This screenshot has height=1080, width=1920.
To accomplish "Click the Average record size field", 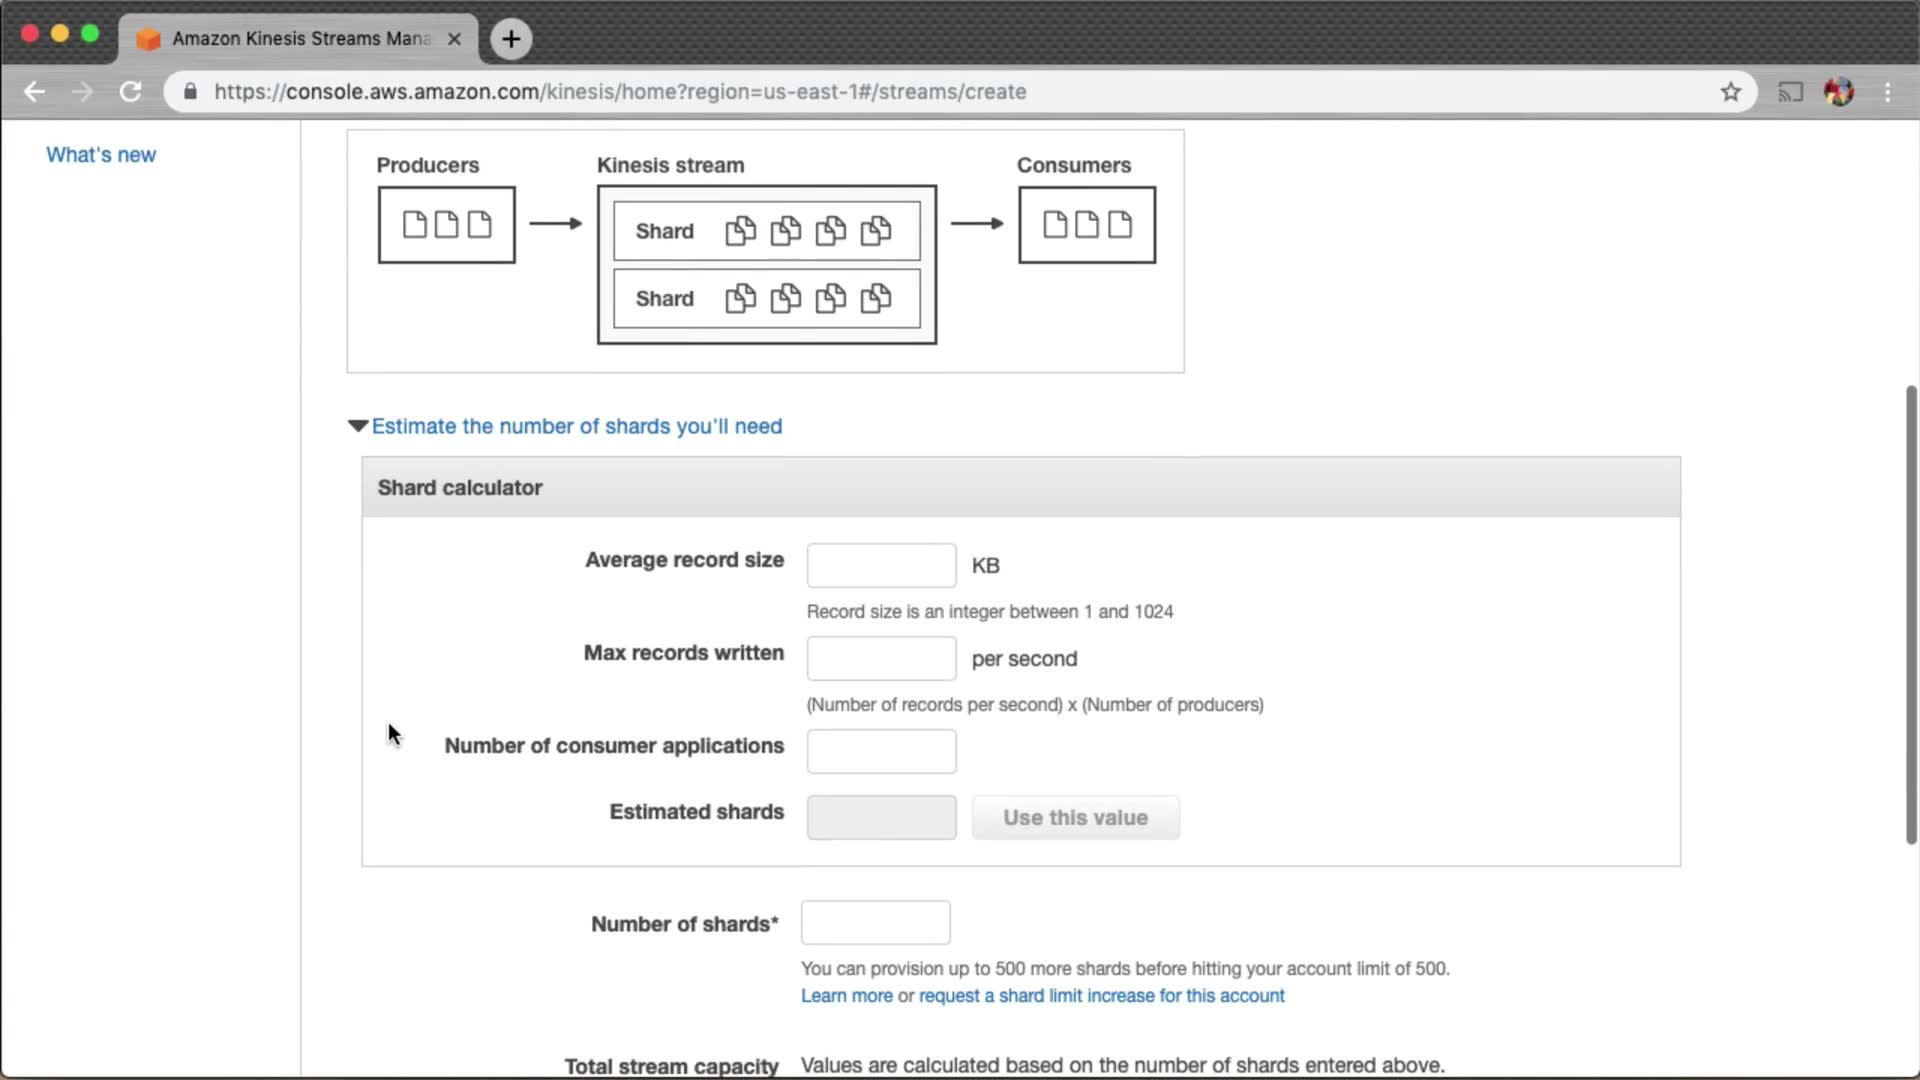I will point(881,566).
